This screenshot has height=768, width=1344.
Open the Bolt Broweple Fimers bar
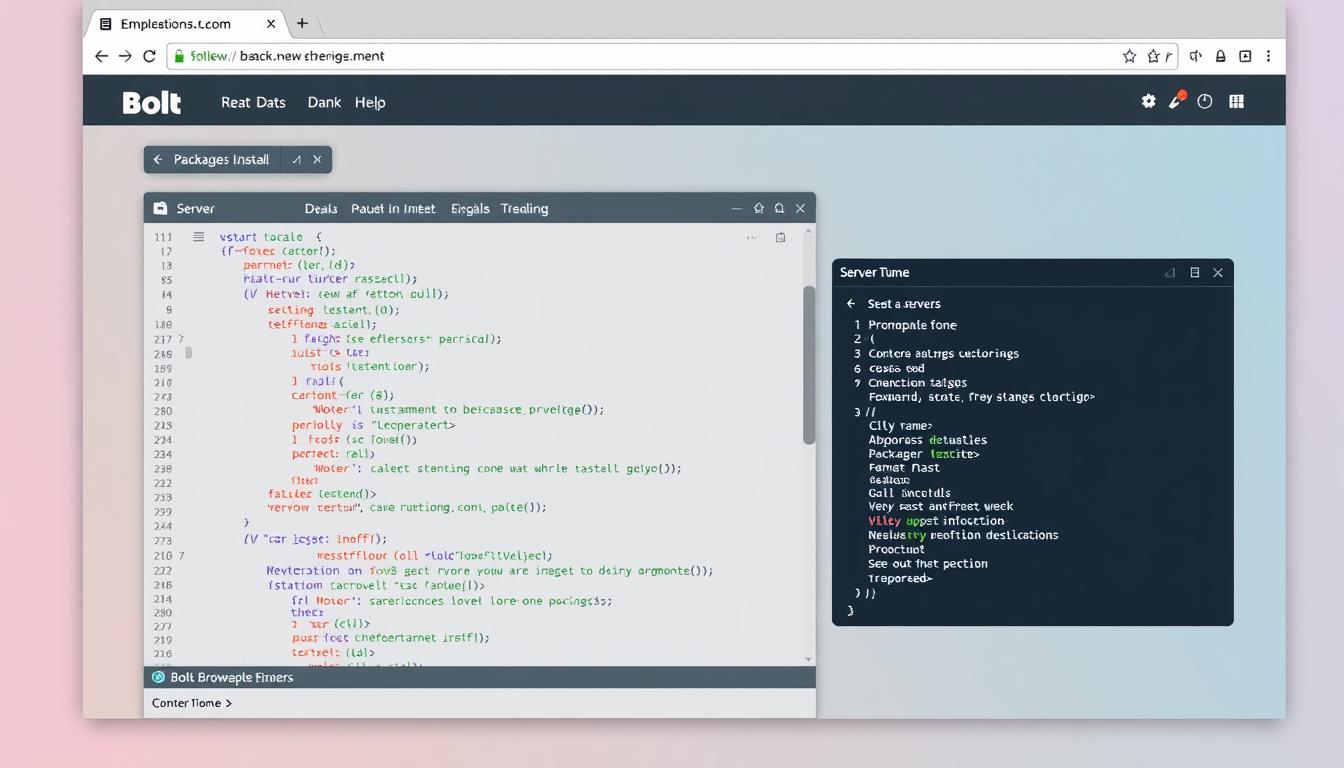point(479,677)
